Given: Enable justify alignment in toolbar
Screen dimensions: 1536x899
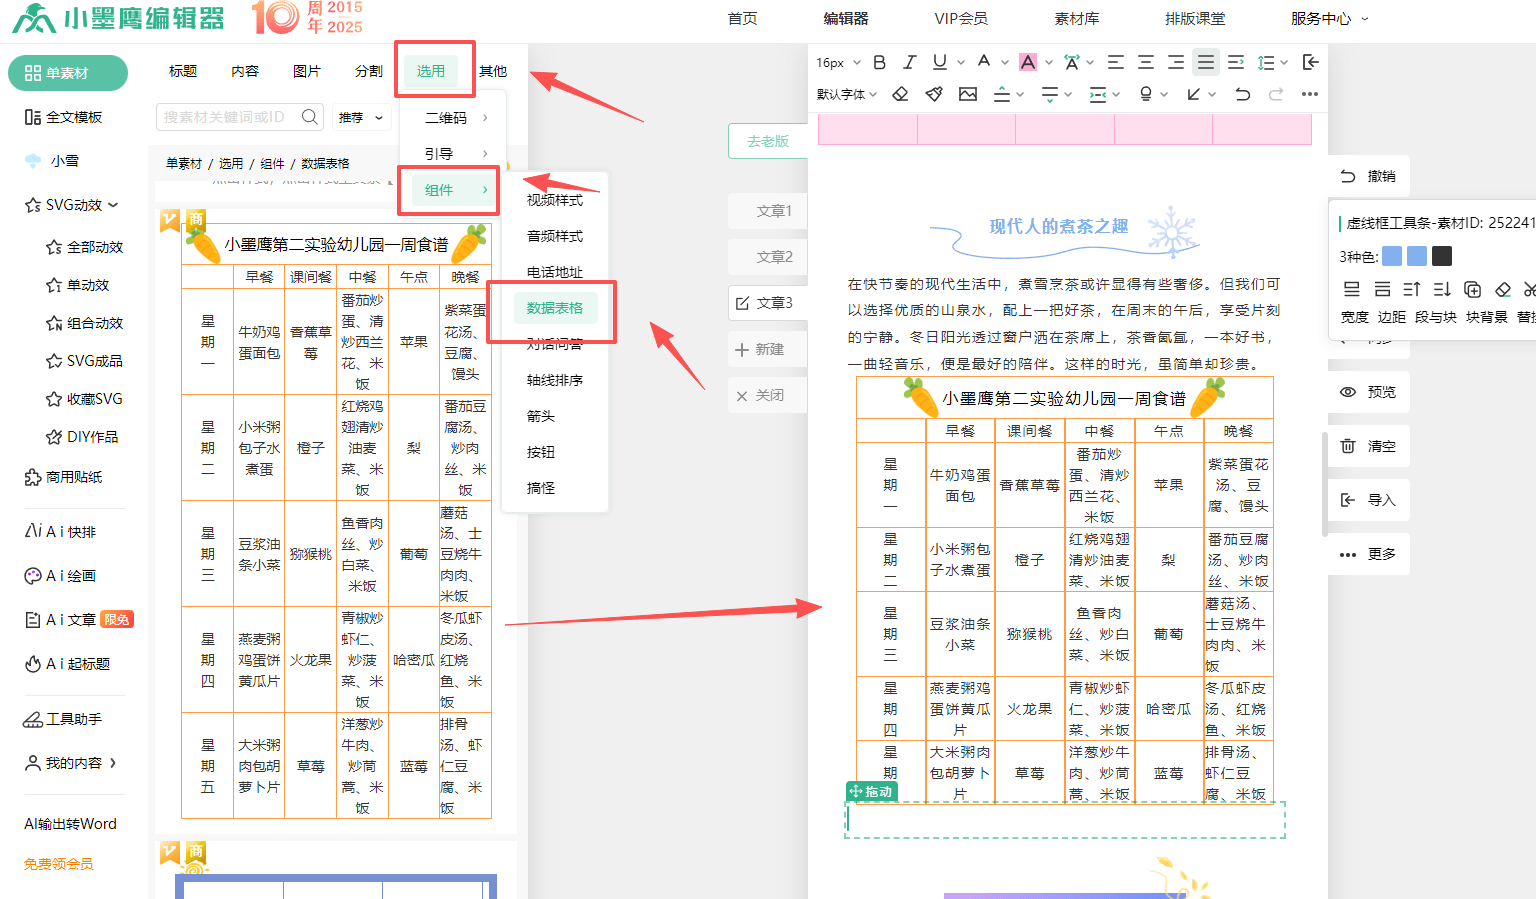Looking at the screenshot, I should click(x=1206, y=62).
